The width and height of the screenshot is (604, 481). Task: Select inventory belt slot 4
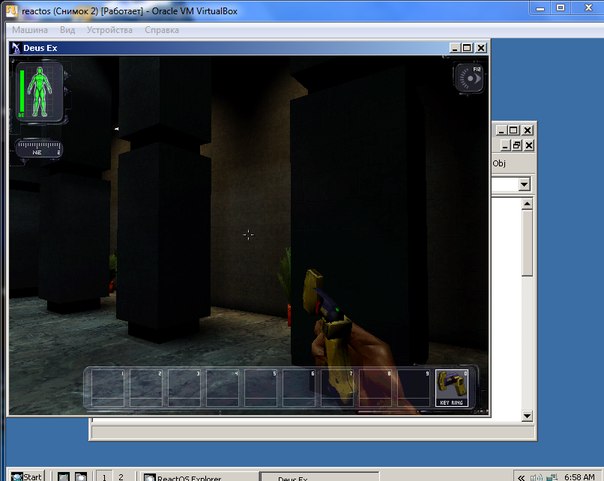222,387
